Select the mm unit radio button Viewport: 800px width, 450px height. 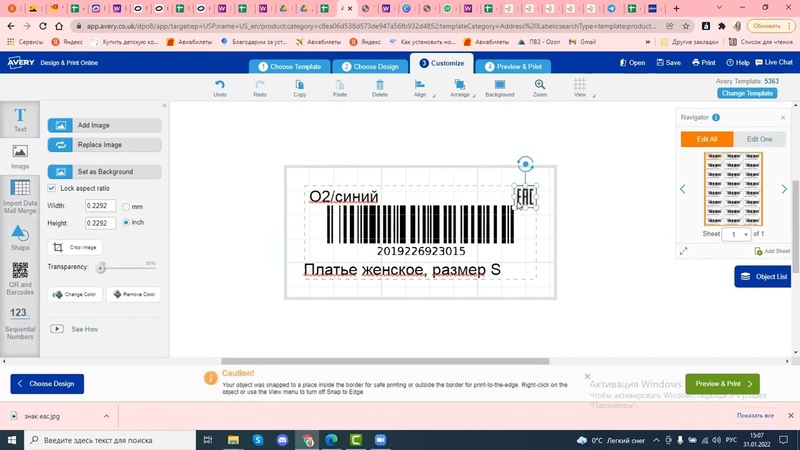tap(126, 207)
